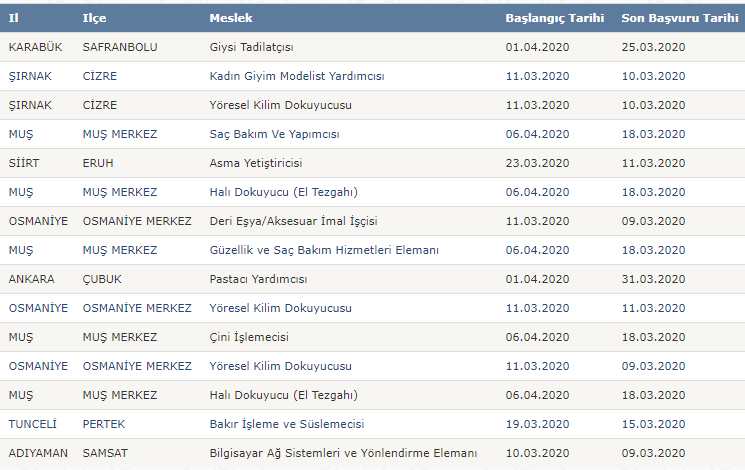This screenshot has width=745, height=470.
Task: Select the SAFRANBOLU district cell
Action: coord(120,47)
